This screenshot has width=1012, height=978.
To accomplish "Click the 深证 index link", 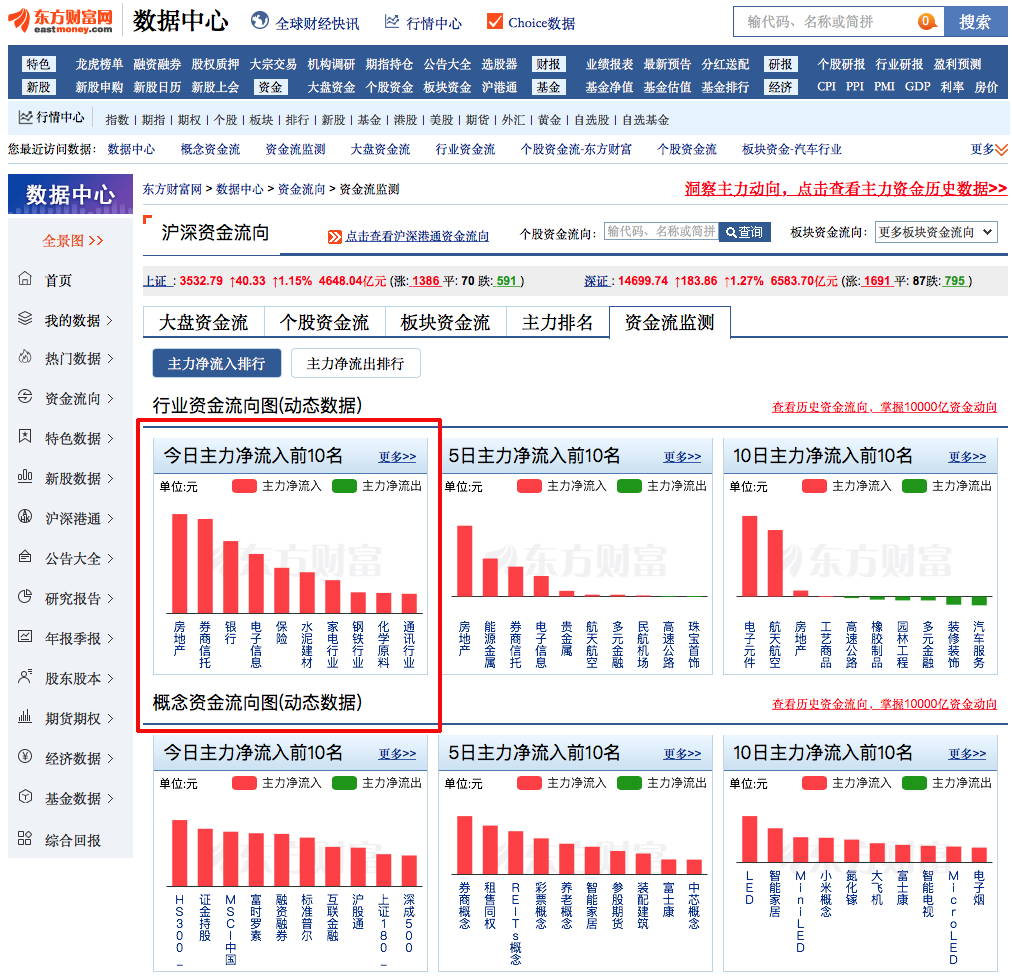I will [x=597, y=281].
